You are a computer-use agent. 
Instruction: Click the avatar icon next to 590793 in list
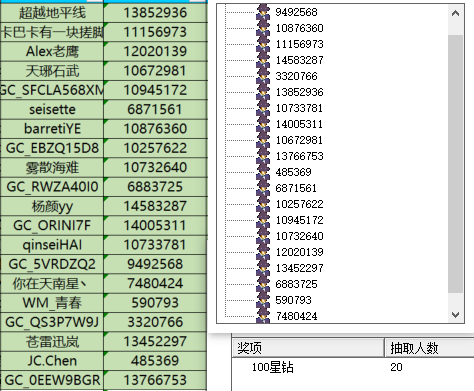click(263, 300)
